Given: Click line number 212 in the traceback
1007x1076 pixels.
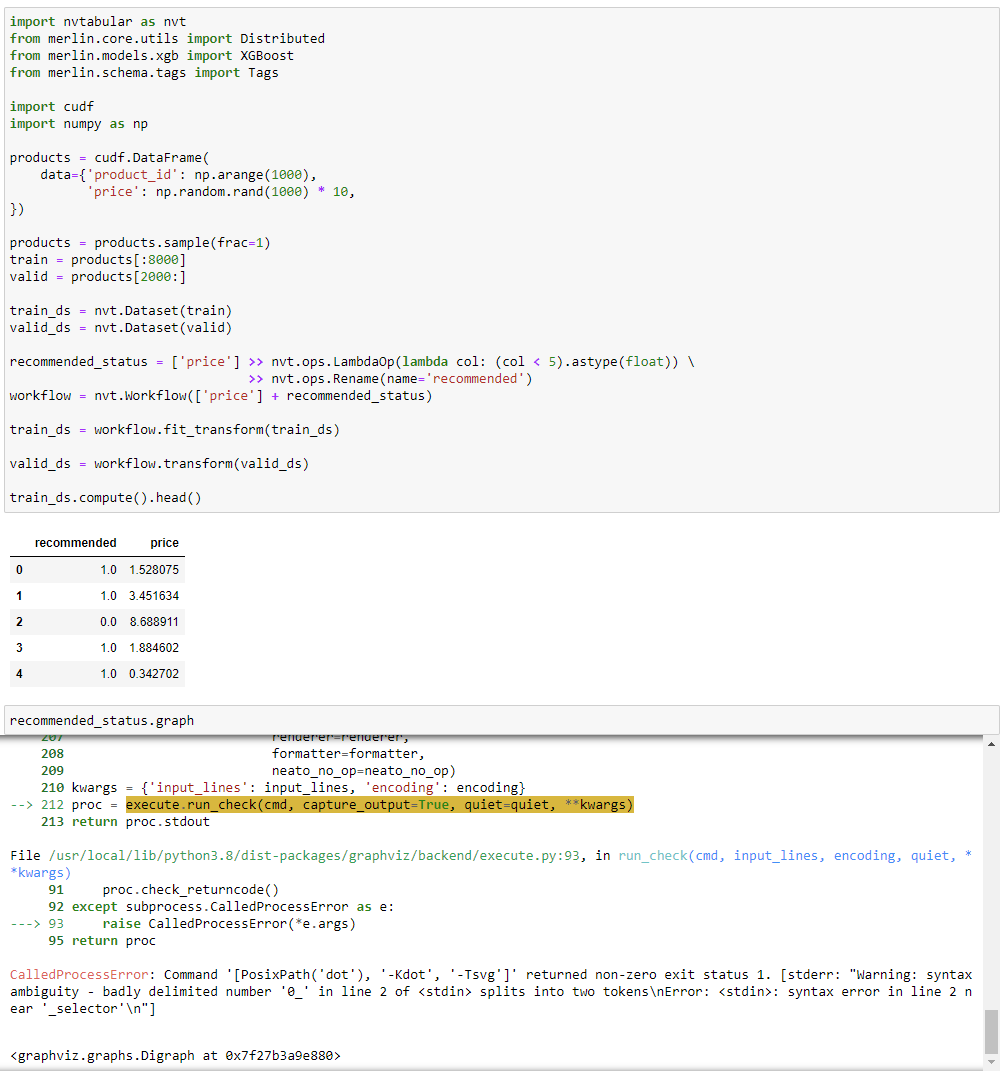Looking at the screenshot, I should (50, 804).
